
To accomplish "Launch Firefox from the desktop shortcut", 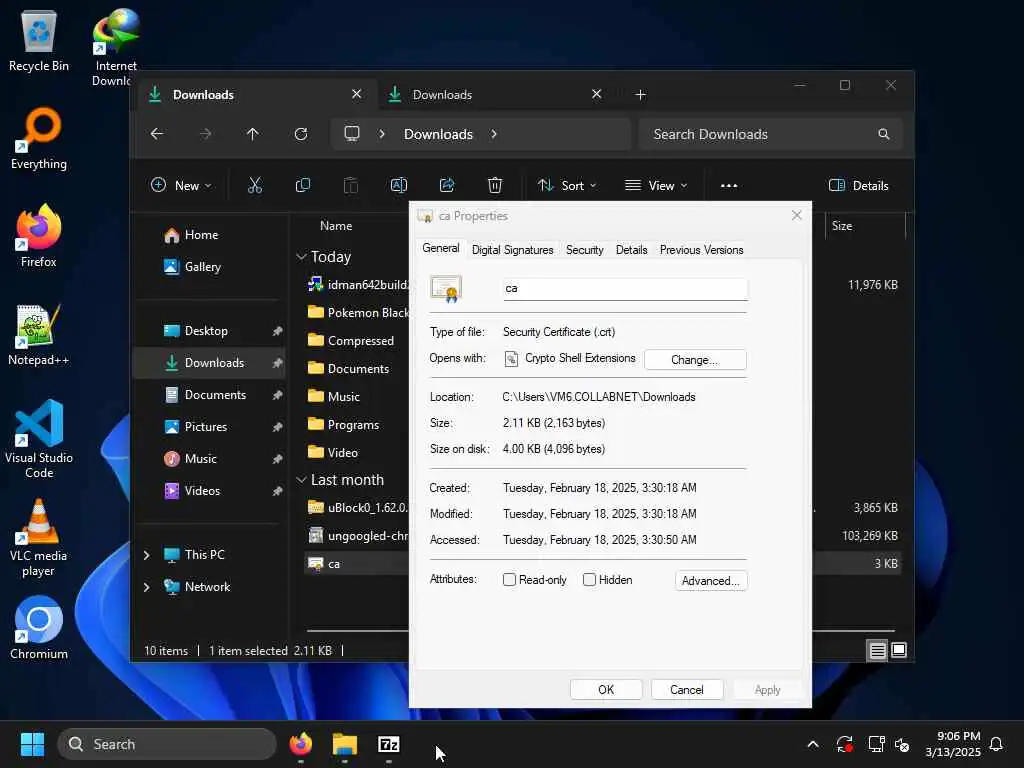I will click(x=39, y=236).
